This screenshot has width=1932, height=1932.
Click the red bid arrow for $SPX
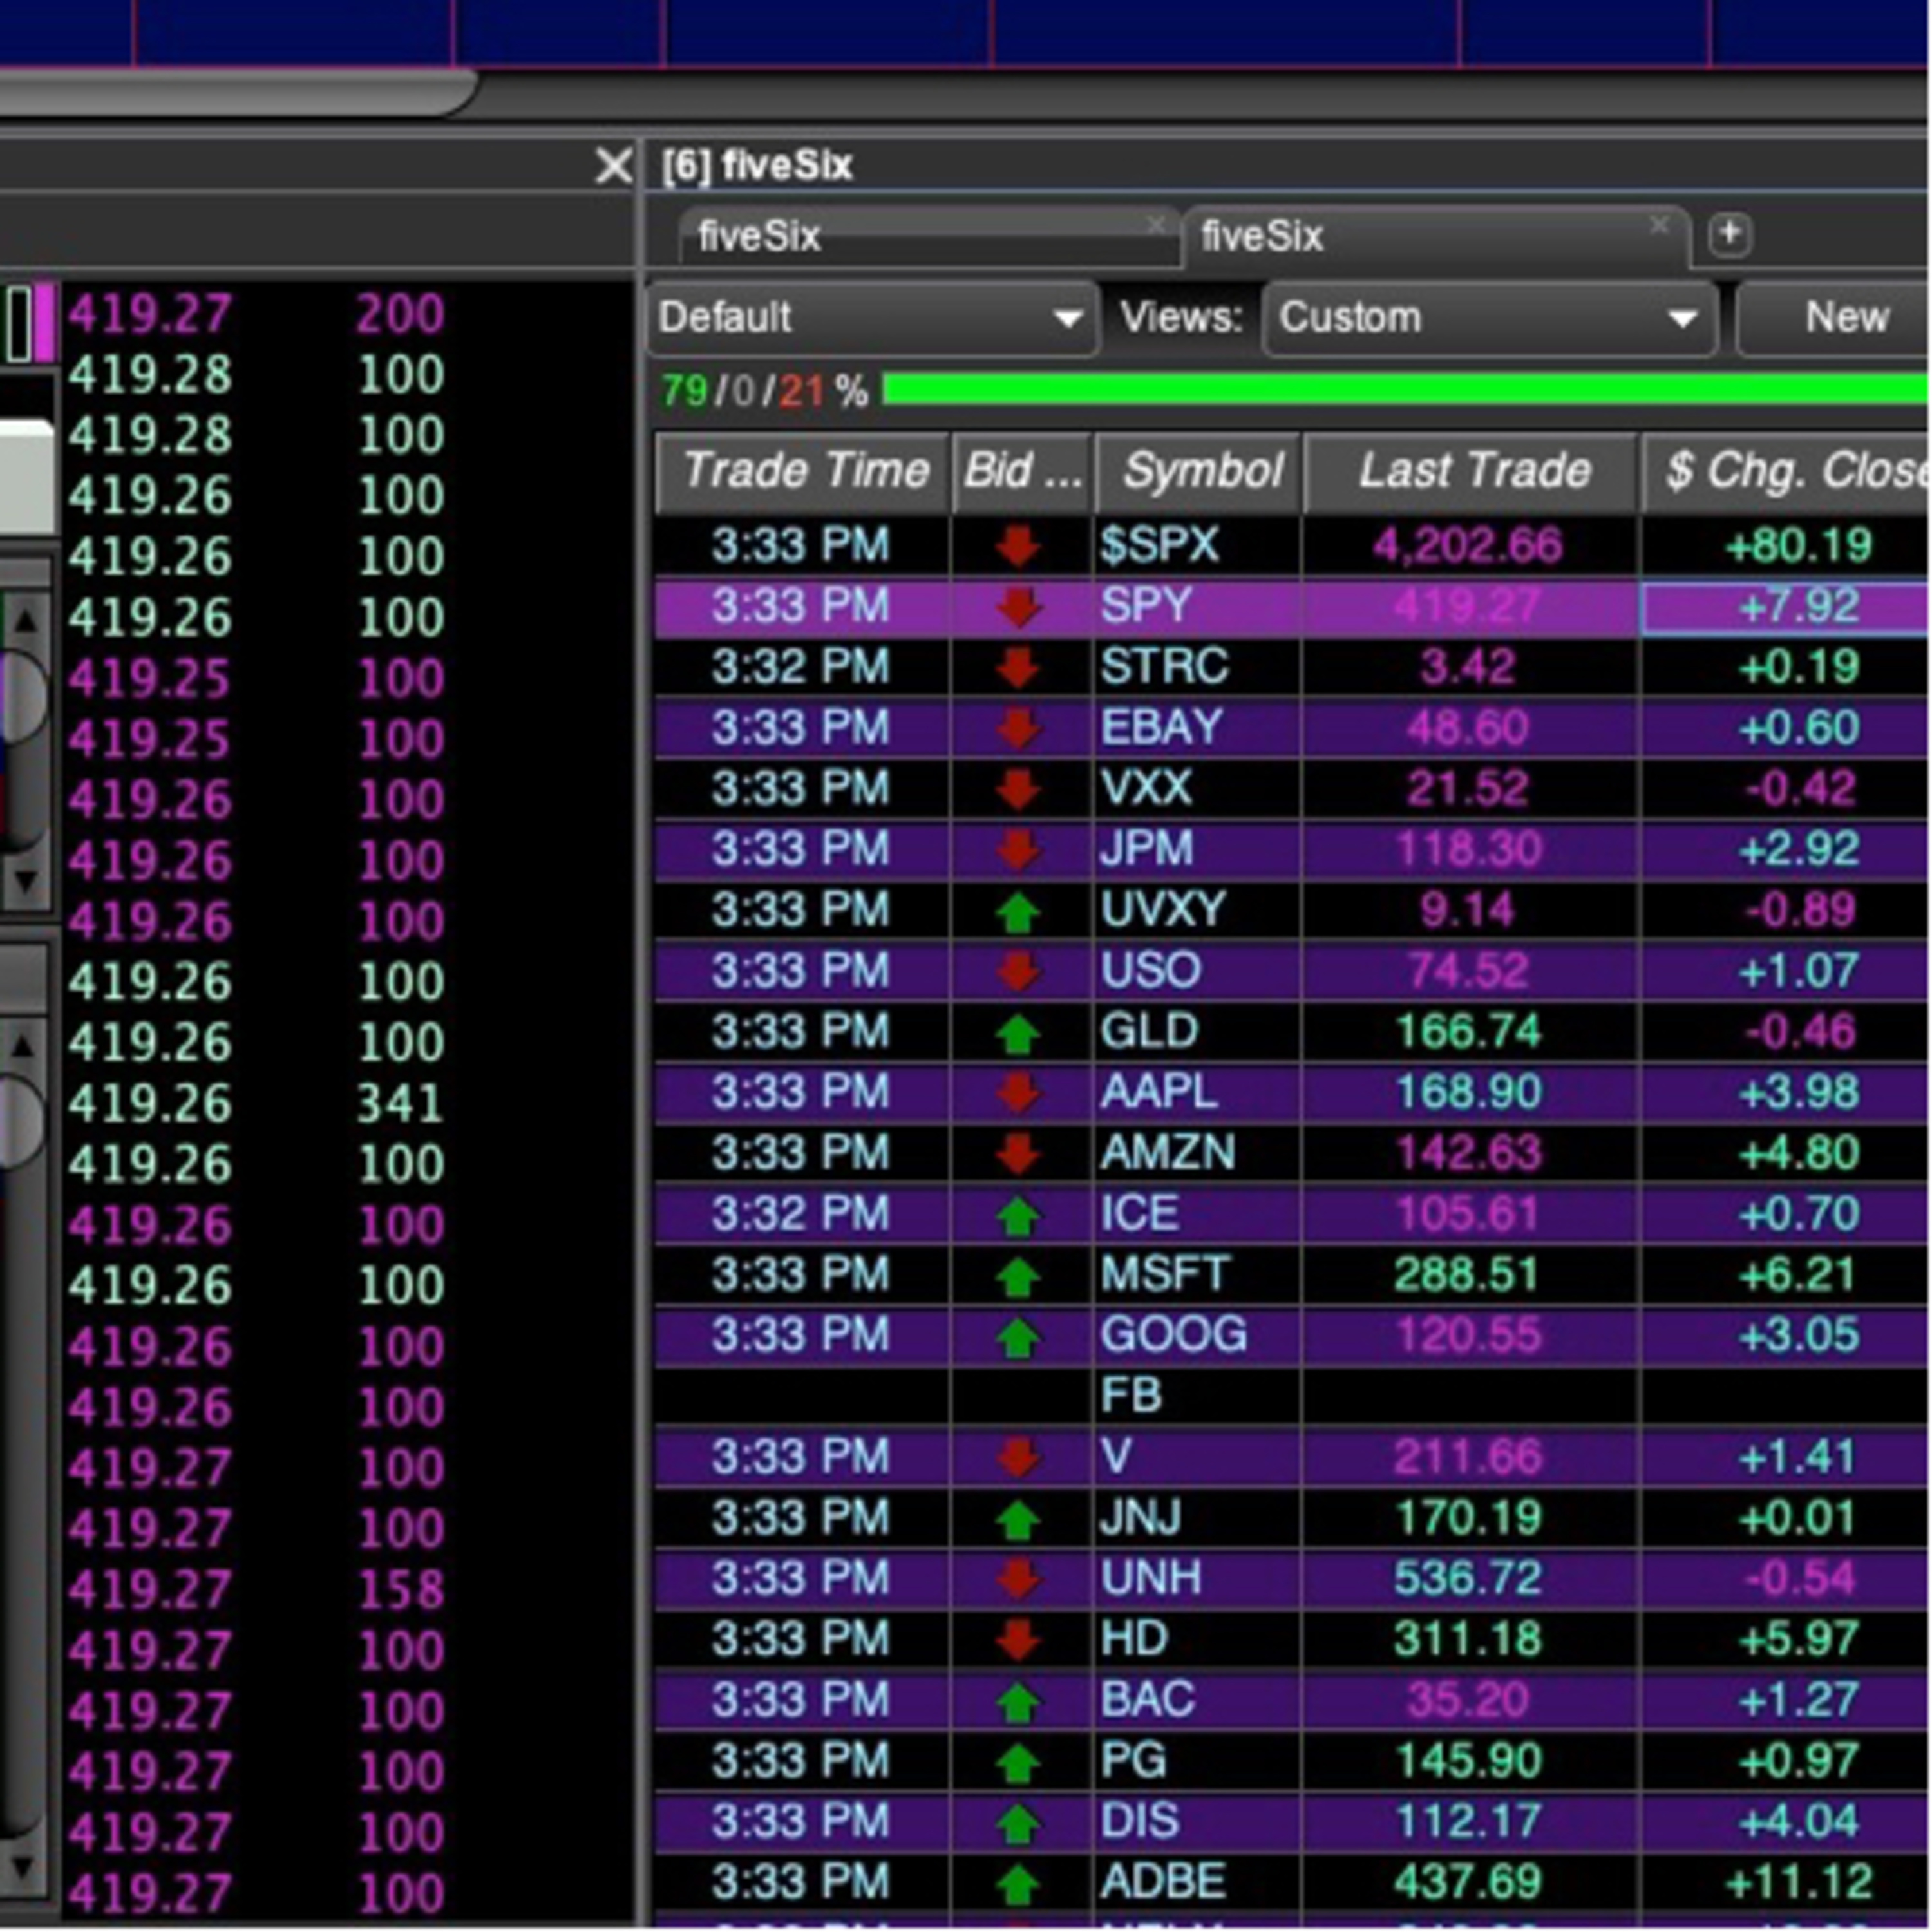click(x=1018, y=546)
